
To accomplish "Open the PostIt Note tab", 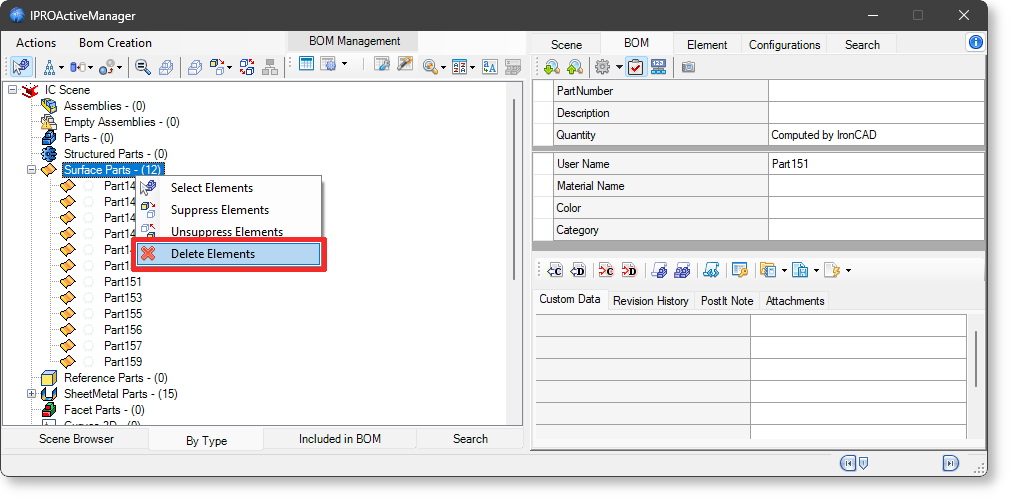I will pos(727,301).
